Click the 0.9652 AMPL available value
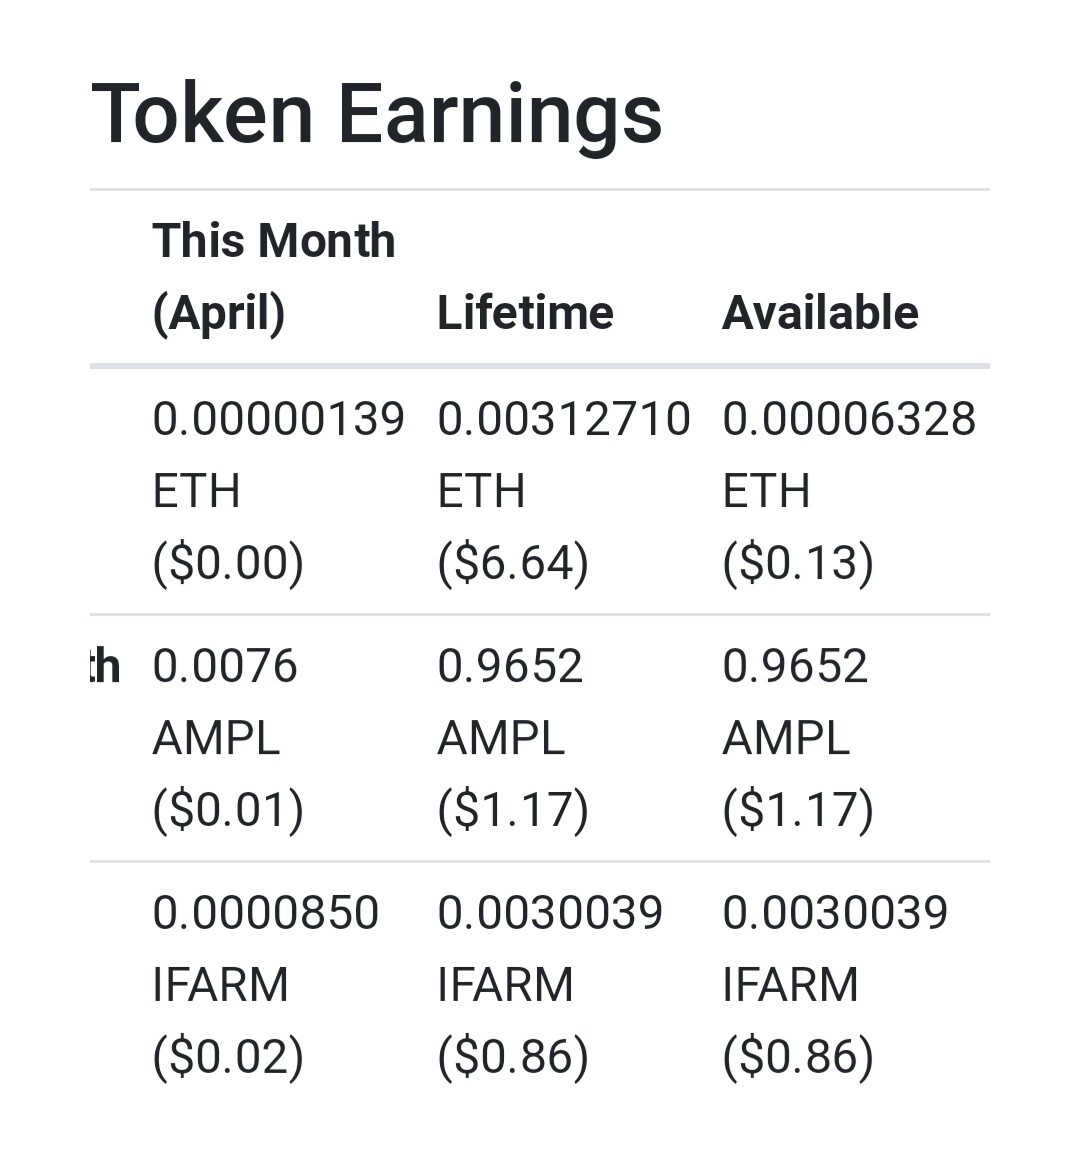Image resolution: width=1080 pixels, height=1150 pixels. pos(795,702)
